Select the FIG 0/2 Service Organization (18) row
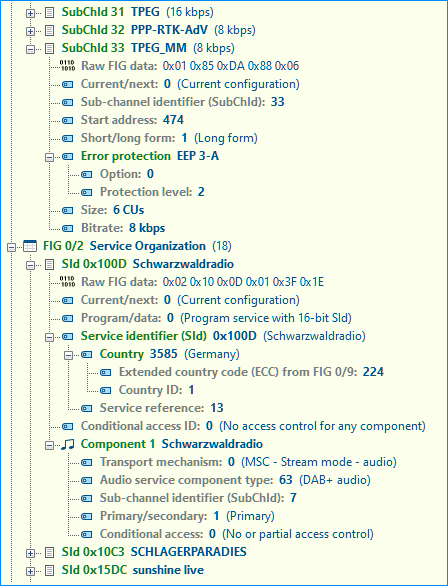 click(137, 246)
